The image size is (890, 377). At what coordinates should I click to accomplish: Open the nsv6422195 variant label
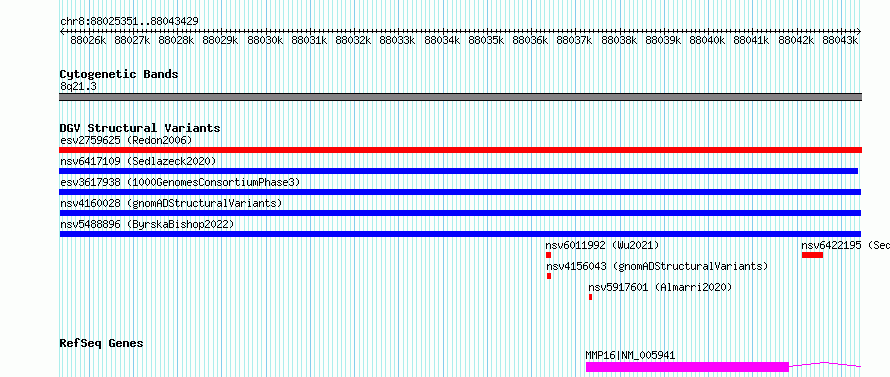(845, 245)
